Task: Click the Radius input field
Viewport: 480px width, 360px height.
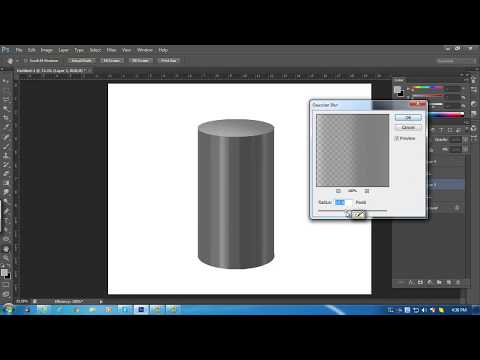Action: click(343, 202)
